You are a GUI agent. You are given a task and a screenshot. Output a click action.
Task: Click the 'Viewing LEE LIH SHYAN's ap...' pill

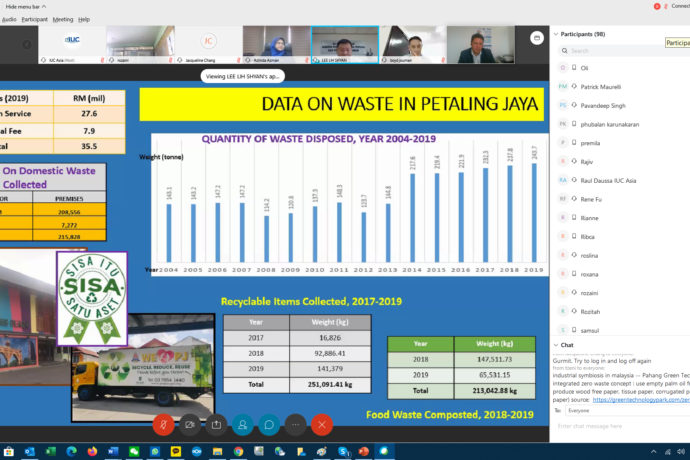(242, 76)
